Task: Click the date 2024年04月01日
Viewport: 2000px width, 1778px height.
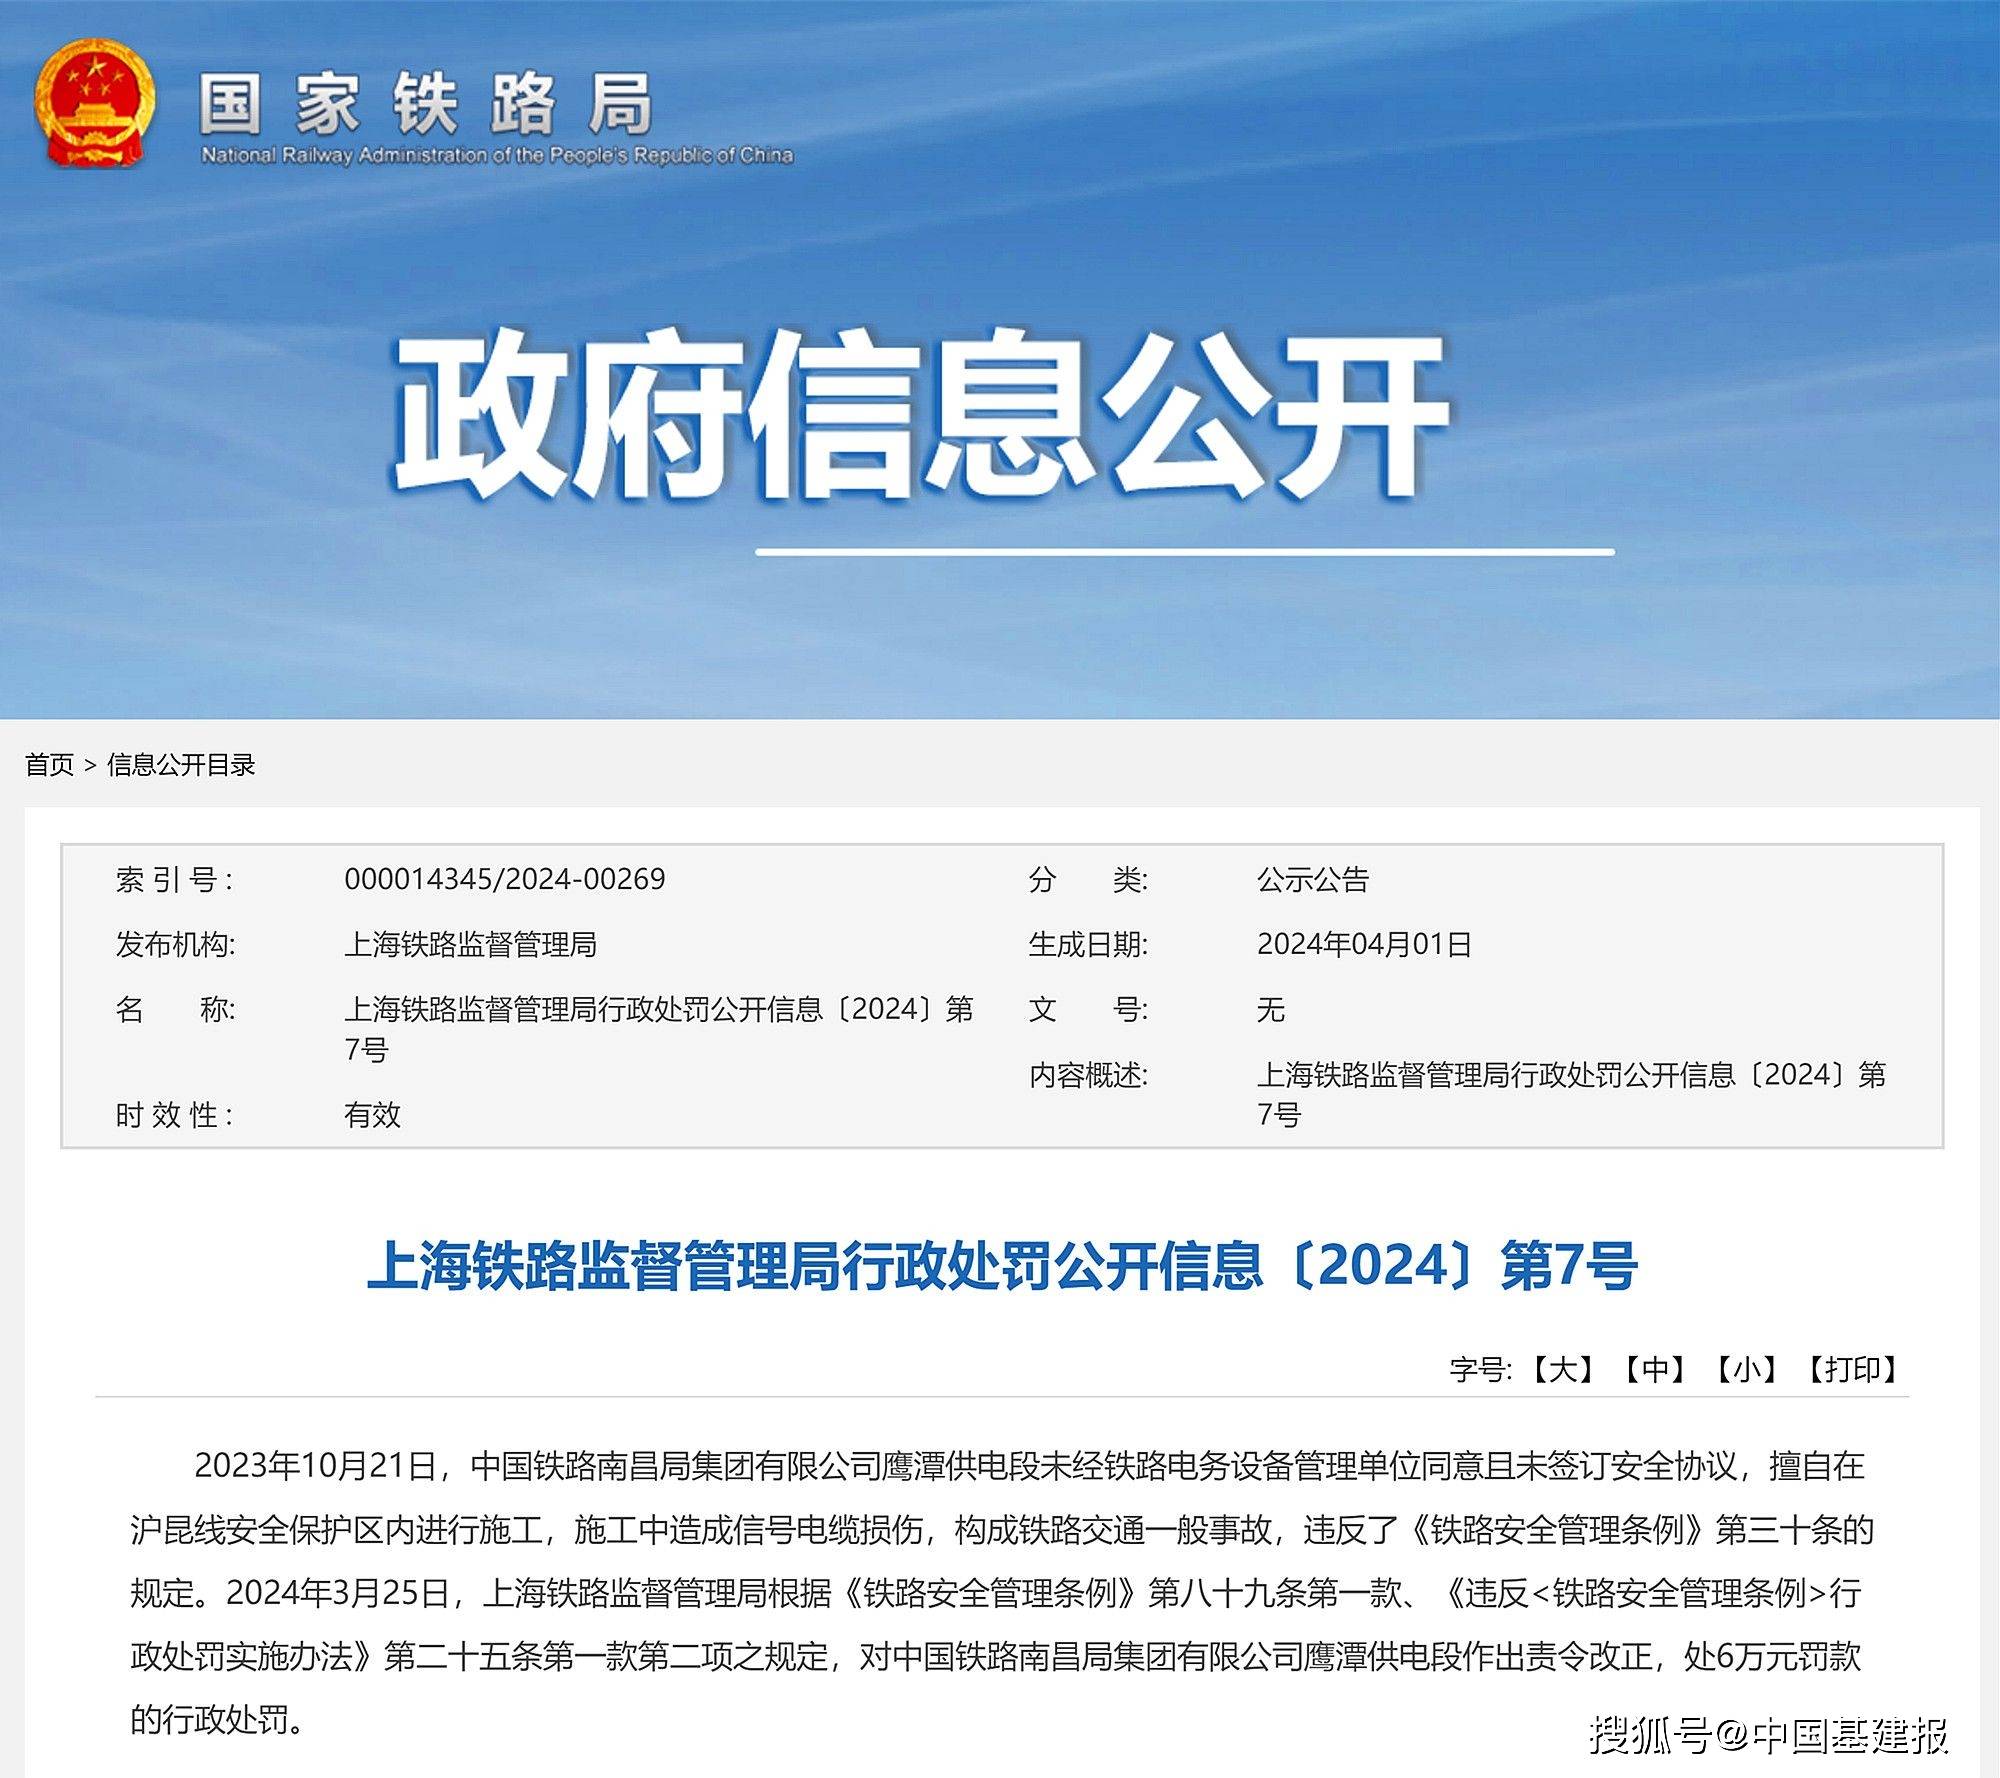Action: click(1364, 944)
